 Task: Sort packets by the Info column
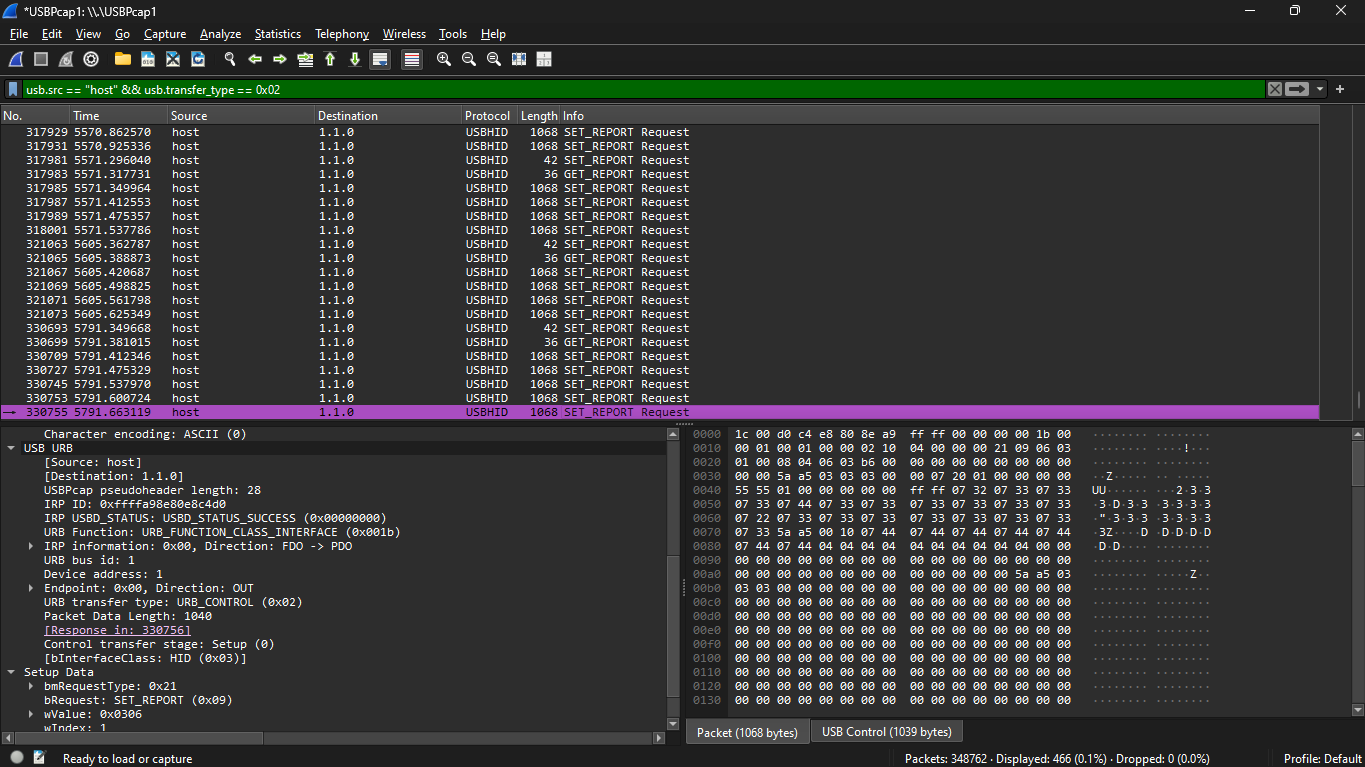(x=939, y=116)
